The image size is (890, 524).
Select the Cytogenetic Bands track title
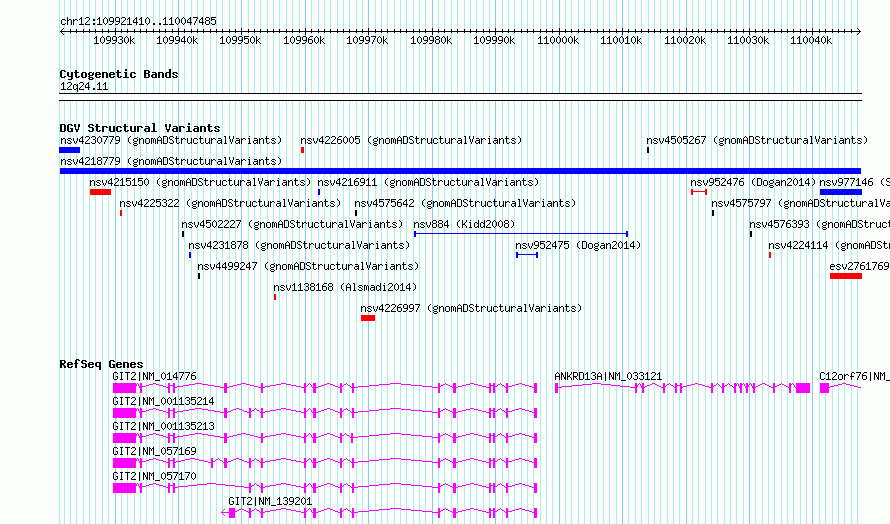click(x=119, y=74)
